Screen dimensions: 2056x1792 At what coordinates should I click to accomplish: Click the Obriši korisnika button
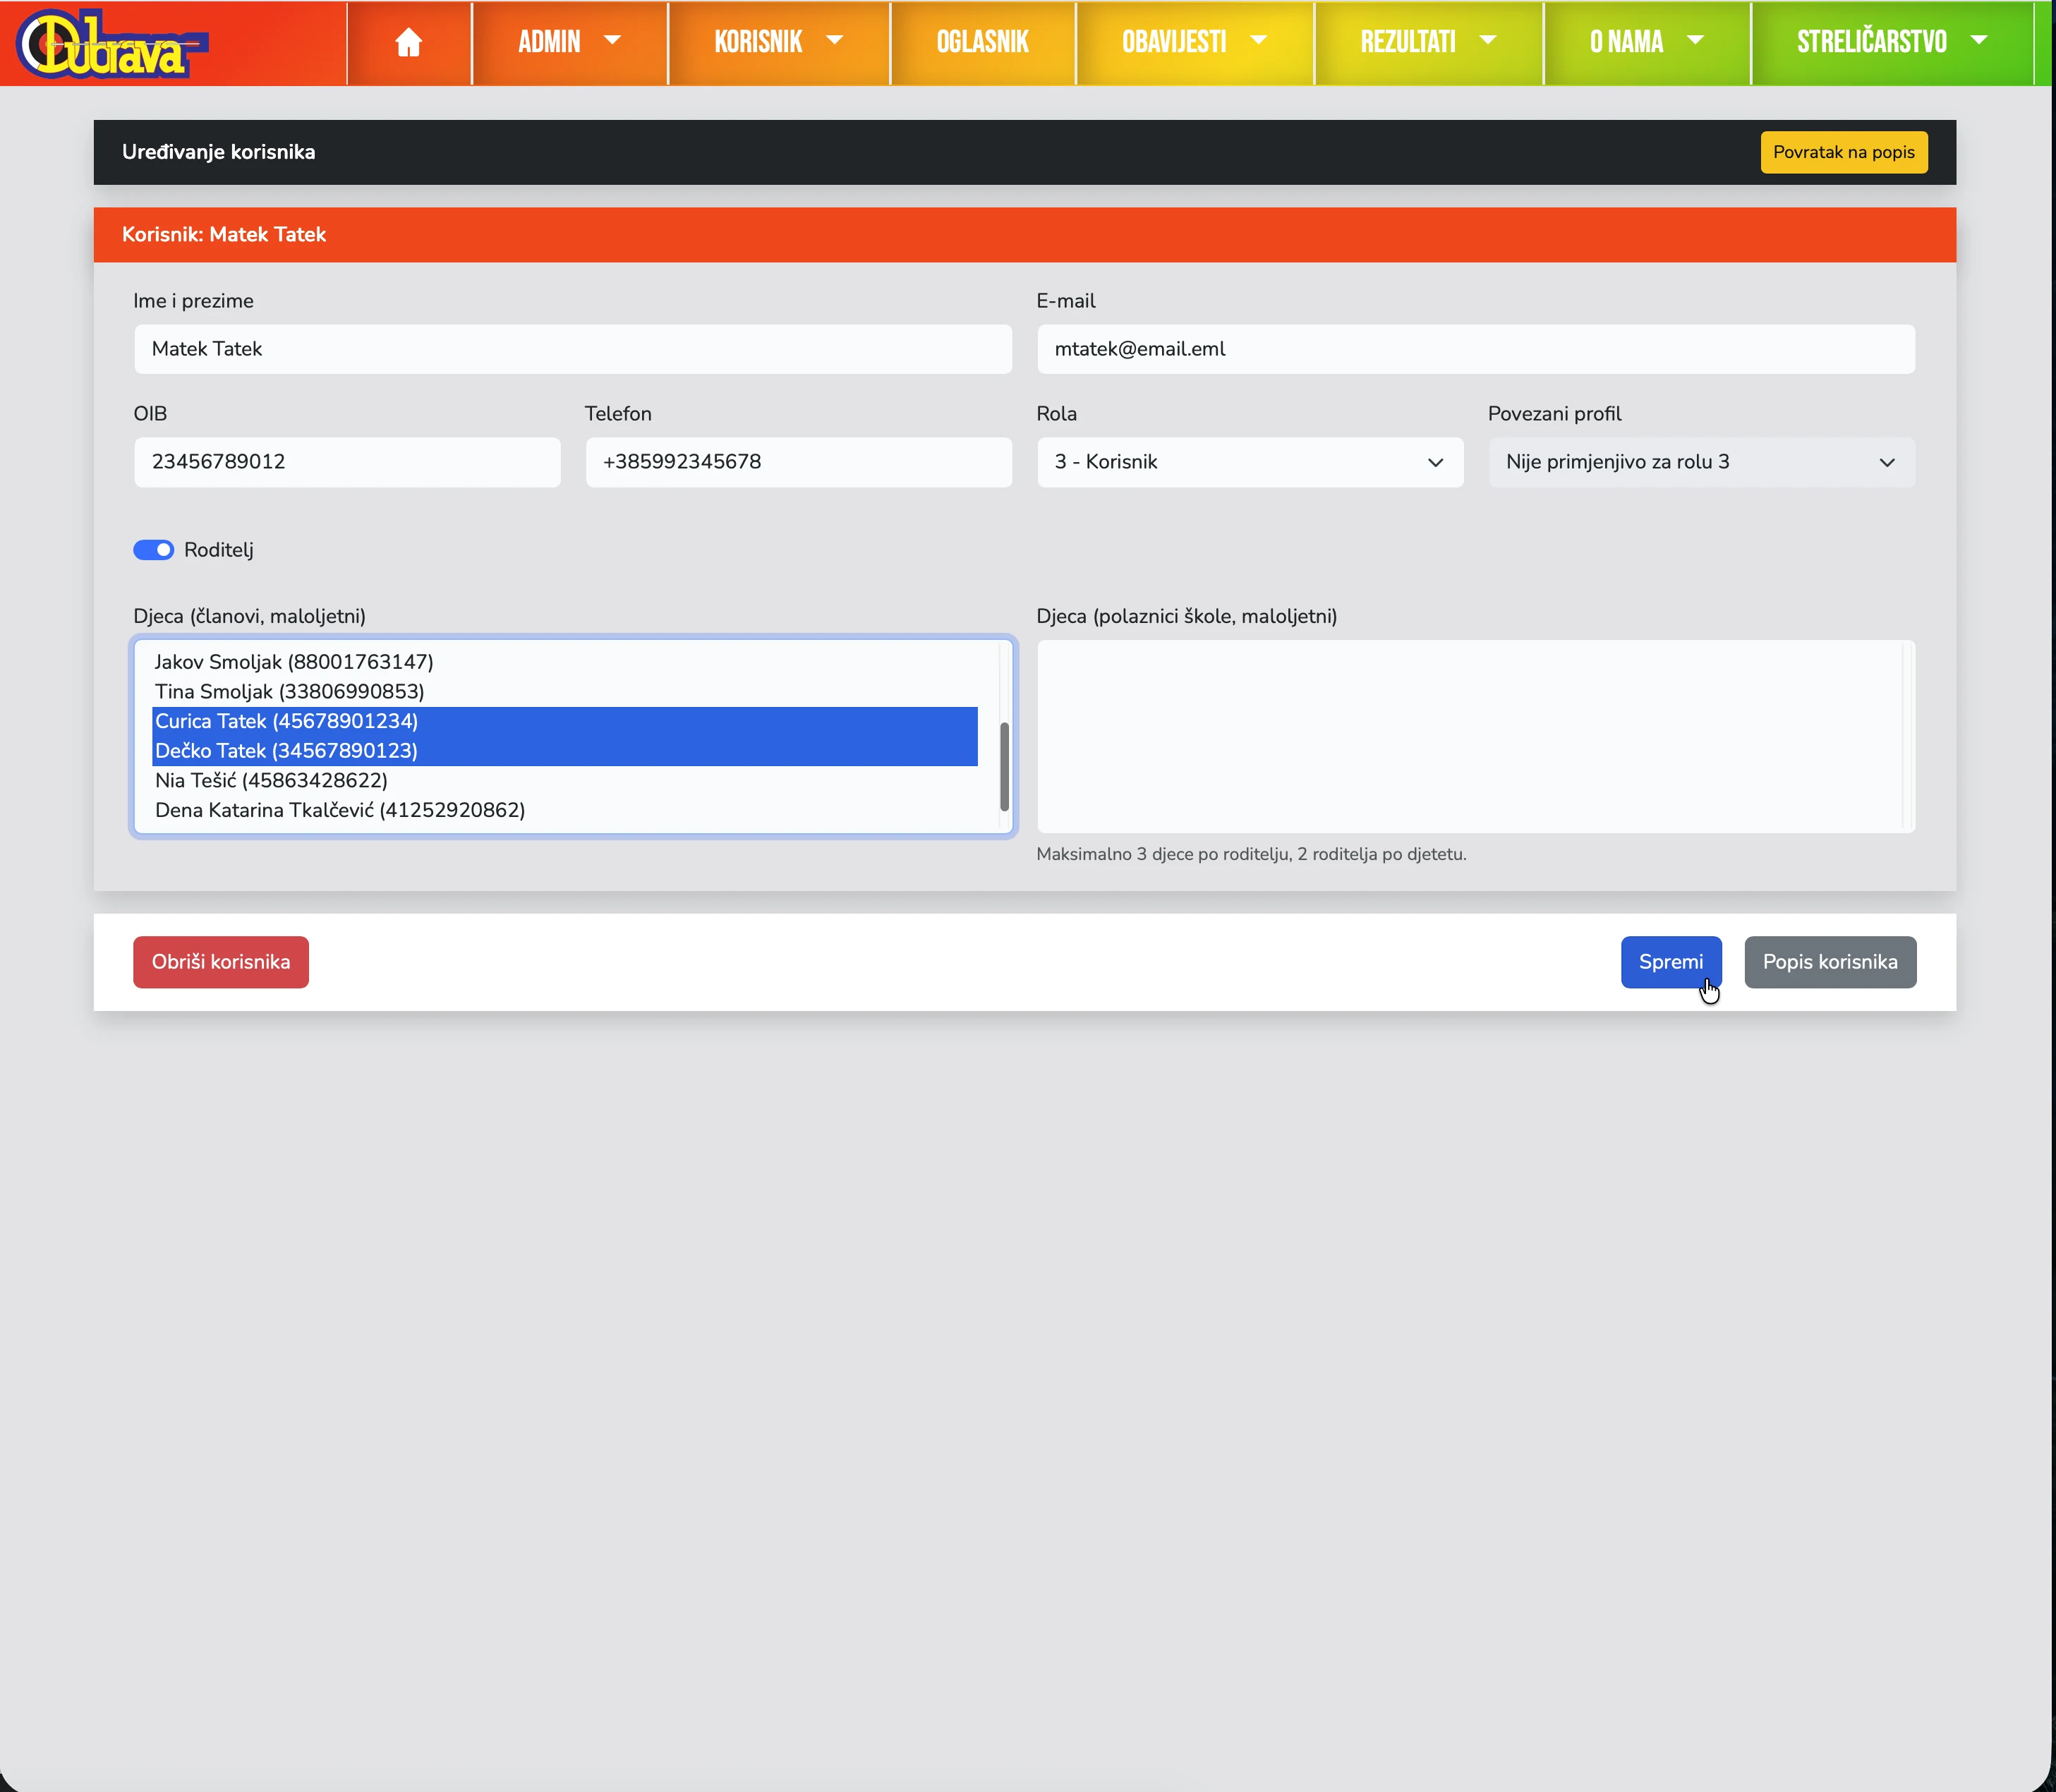click(221, 962)
